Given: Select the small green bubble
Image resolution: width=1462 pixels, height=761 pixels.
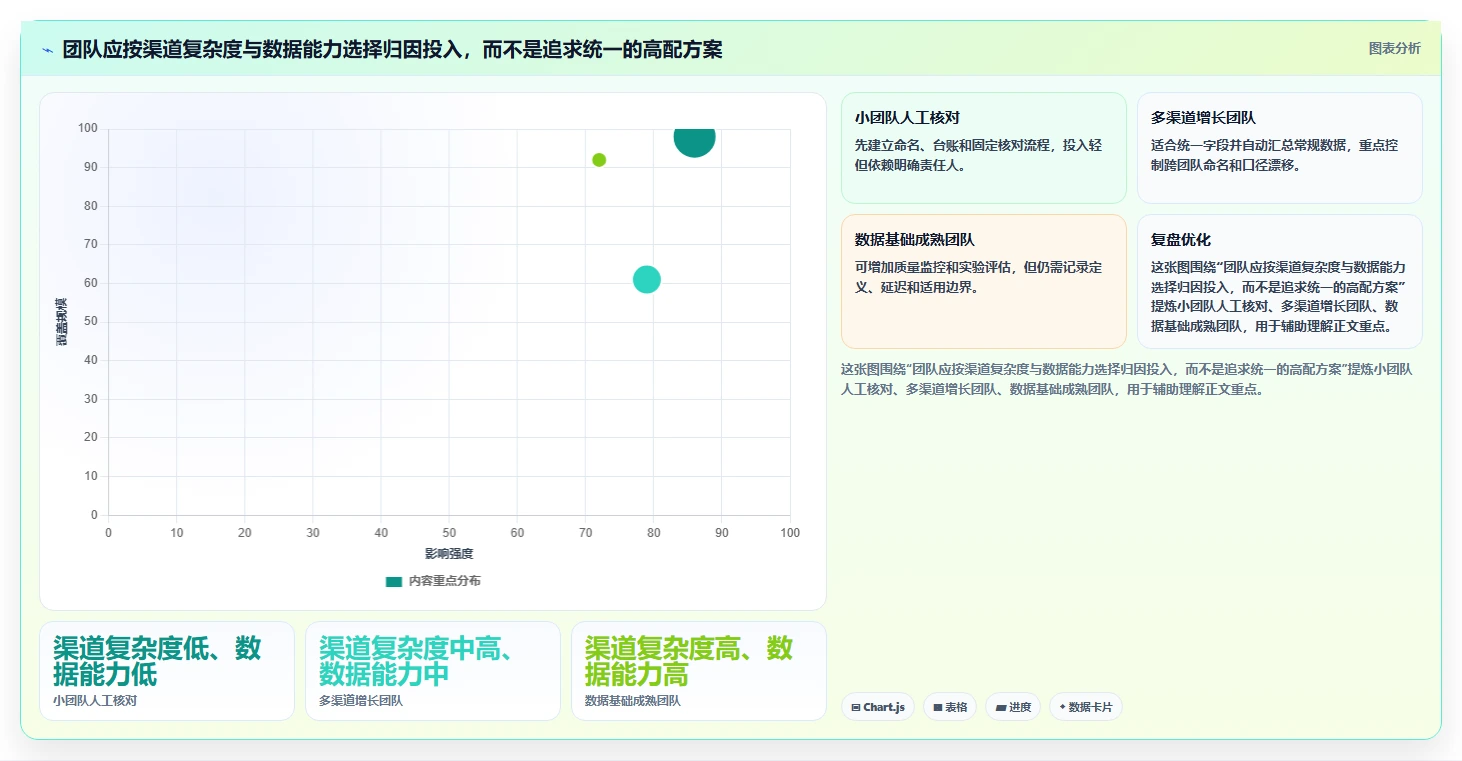Looking at the screenshot, I should coord(599,160).
